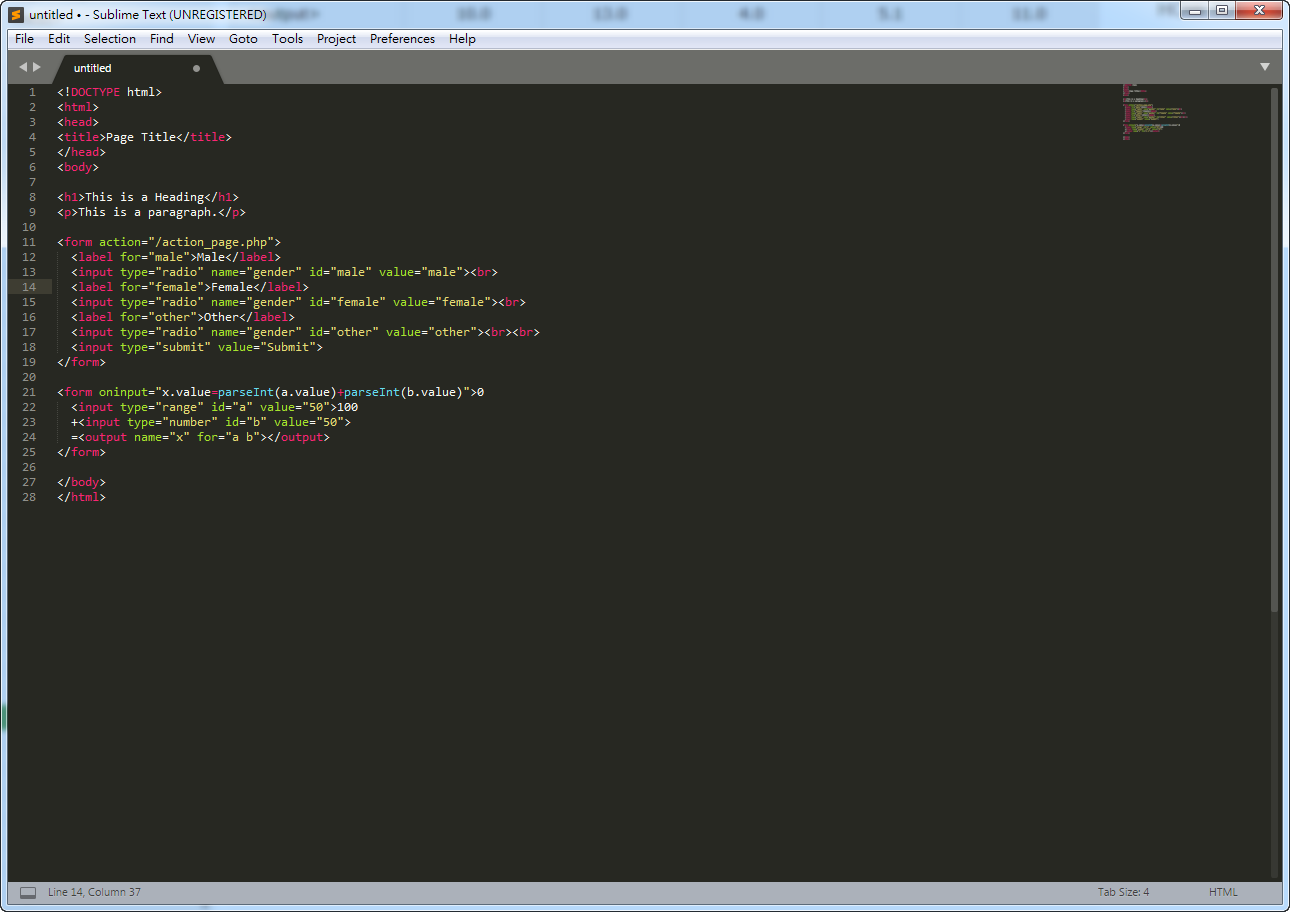Click the Other label text on line 16
Image resolution: width=1290 pixels, height=912 pixels.
tap(221, 317)
